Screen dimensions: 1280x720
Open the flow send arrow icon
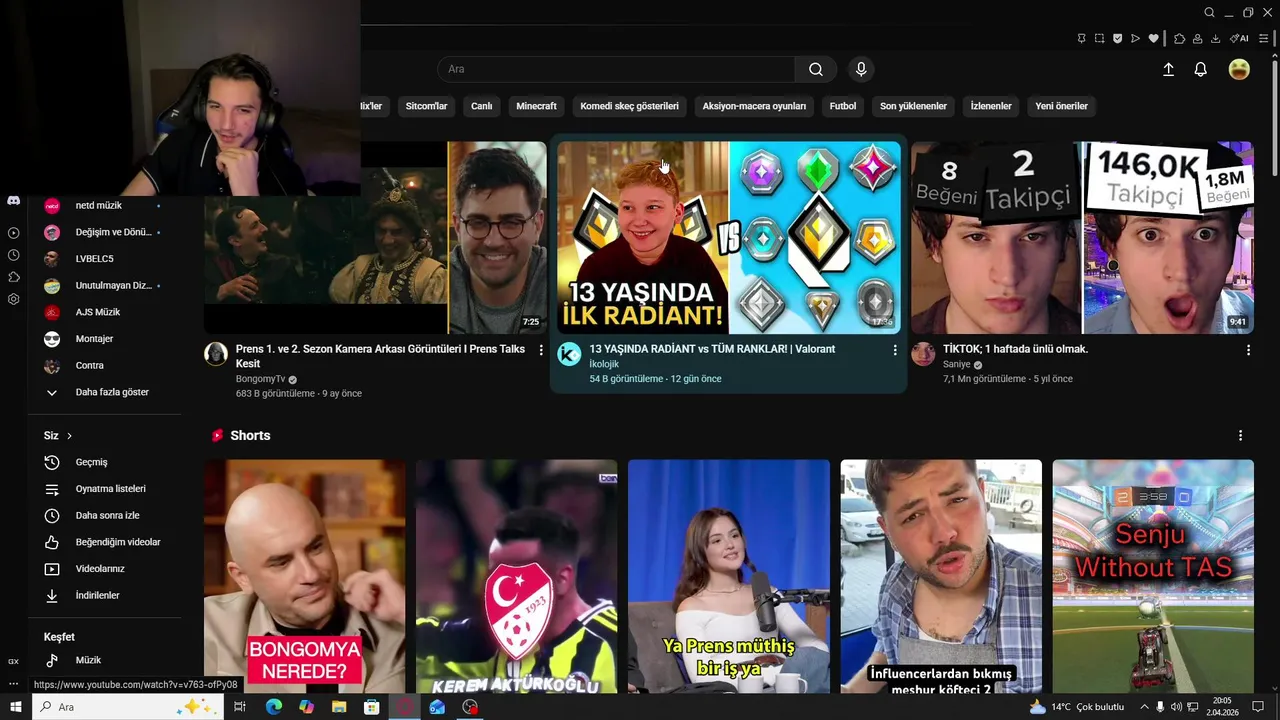[1135, 39]
